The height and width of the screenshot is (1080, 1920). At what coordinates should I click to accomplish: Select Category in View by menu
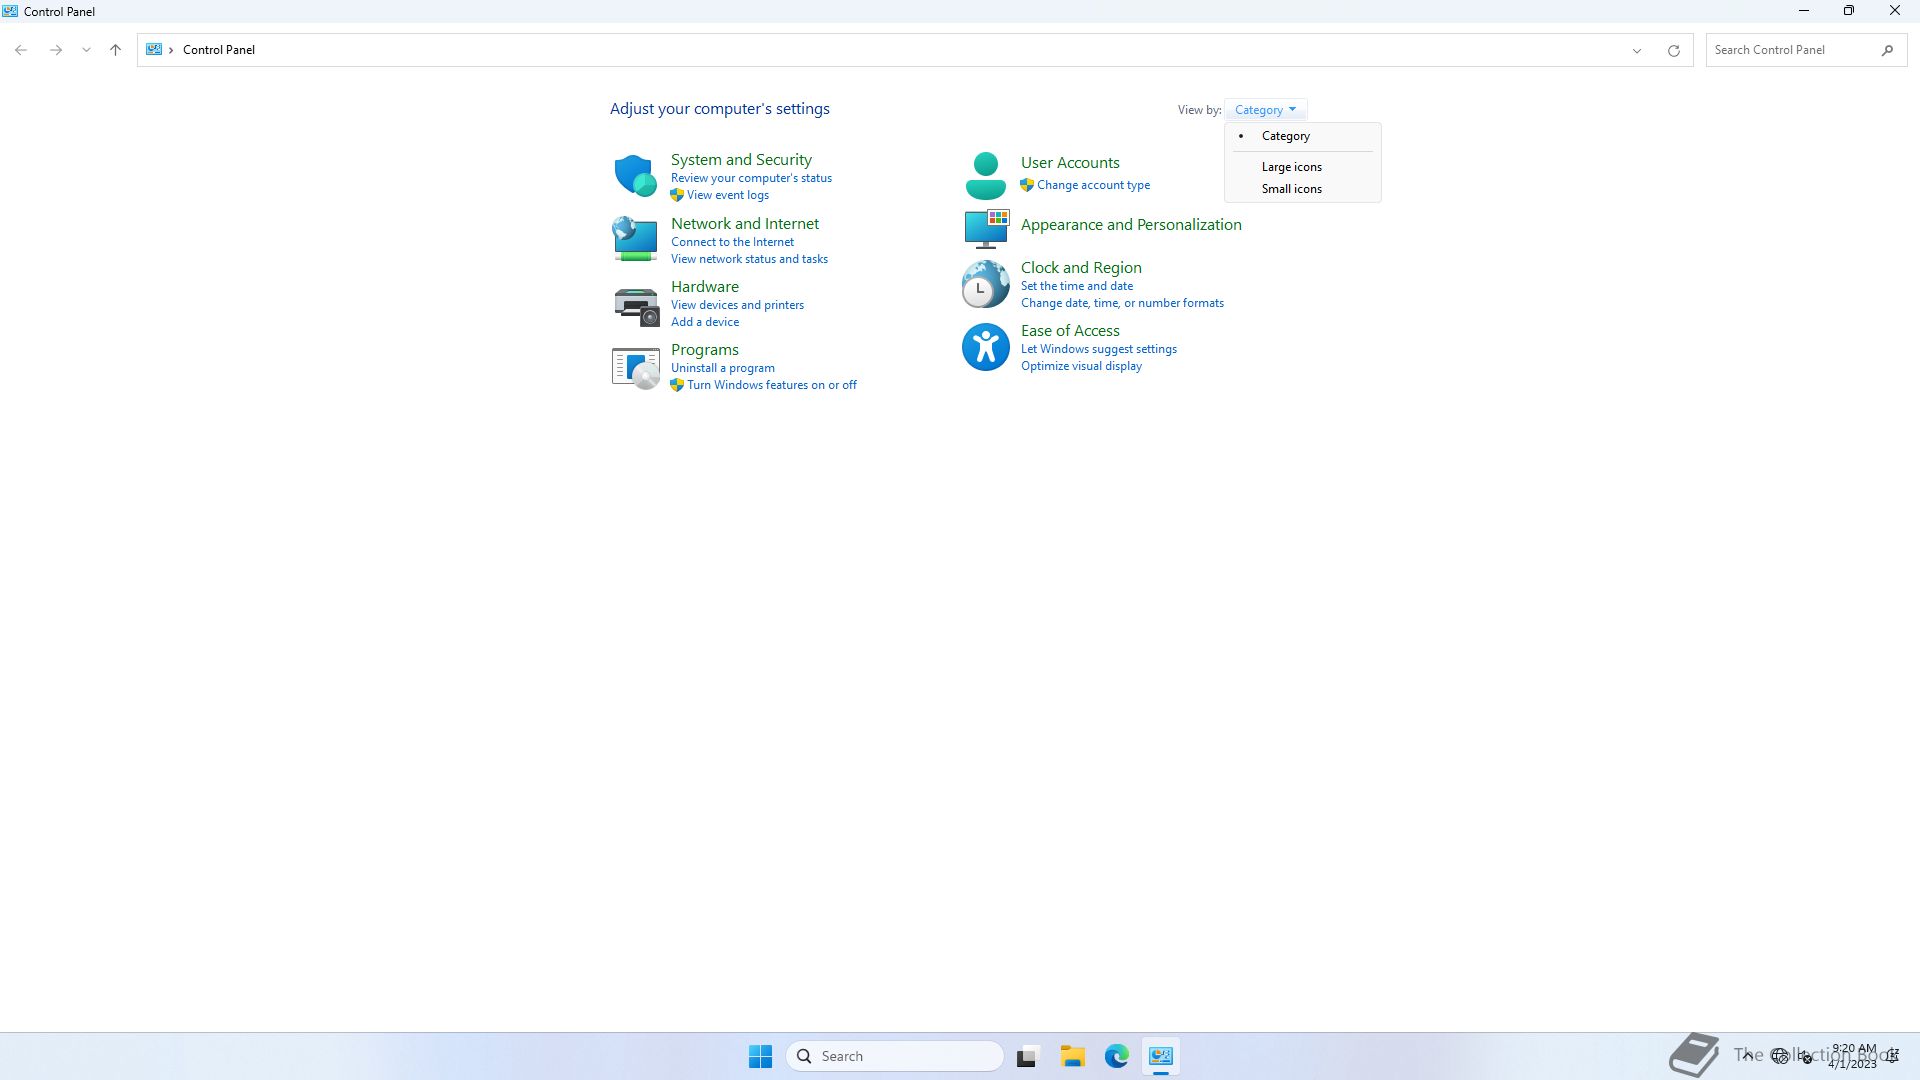(x=1286, y=136)
